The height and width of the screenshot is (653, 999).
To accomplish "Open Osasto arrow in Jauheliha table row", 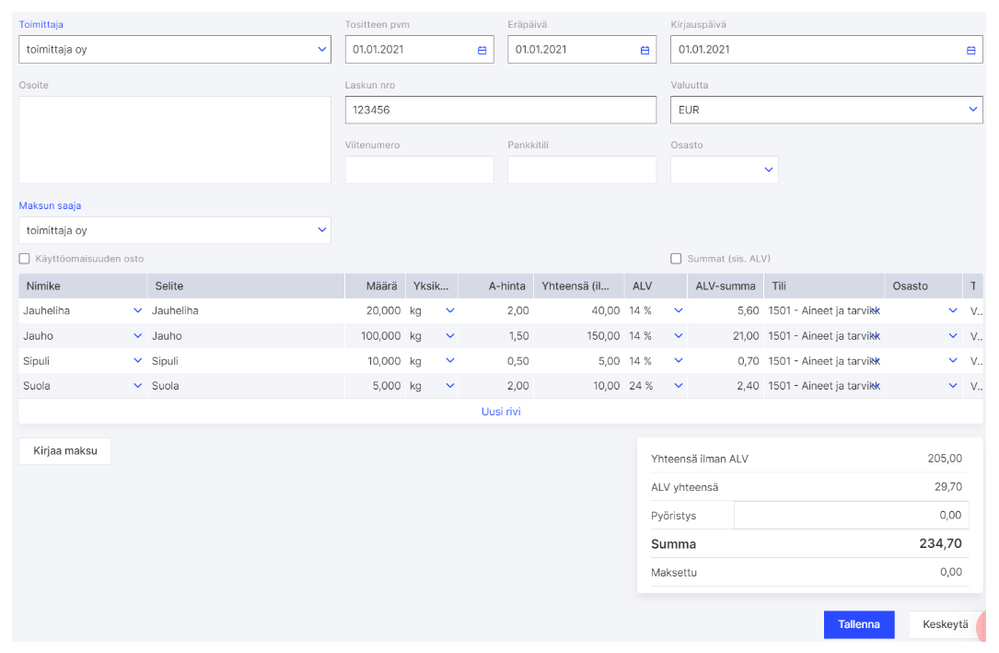I will (953, 311).
